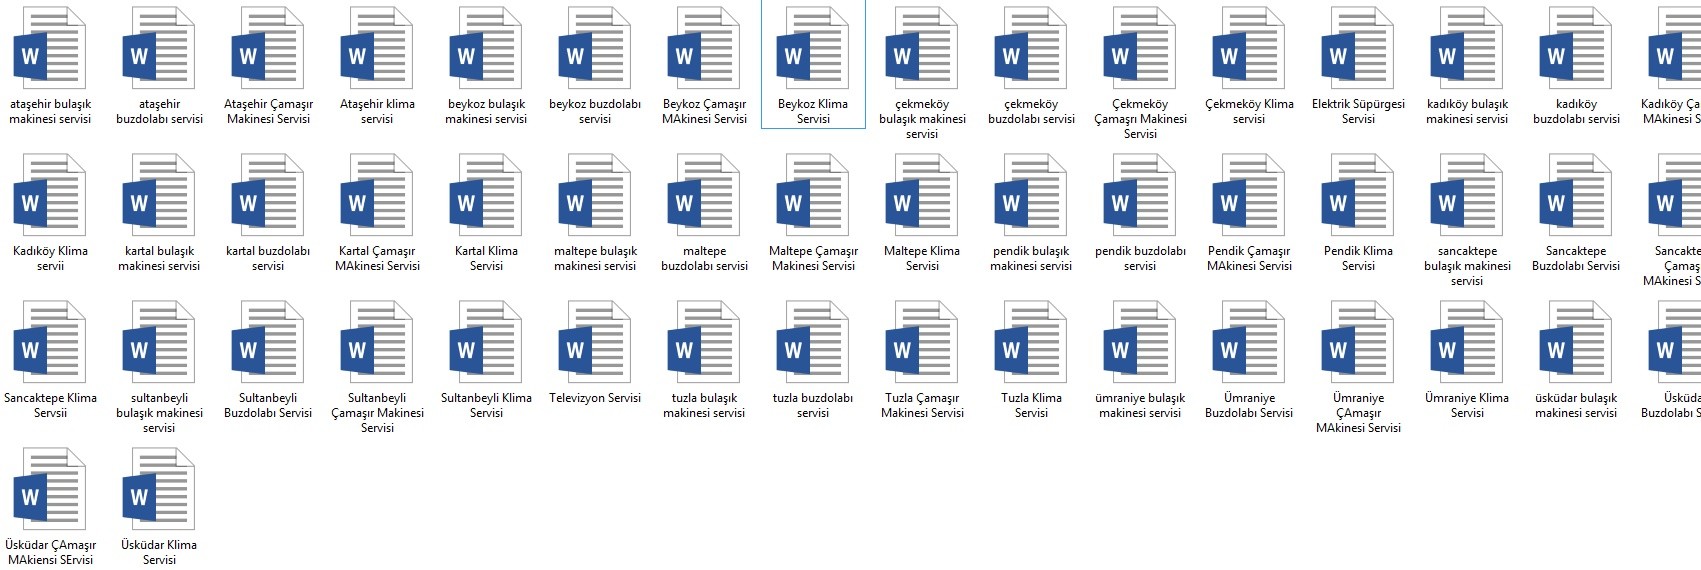
Task: Click the "kadıköy buzdolabı servisi" file icon
Action: 1575,48
